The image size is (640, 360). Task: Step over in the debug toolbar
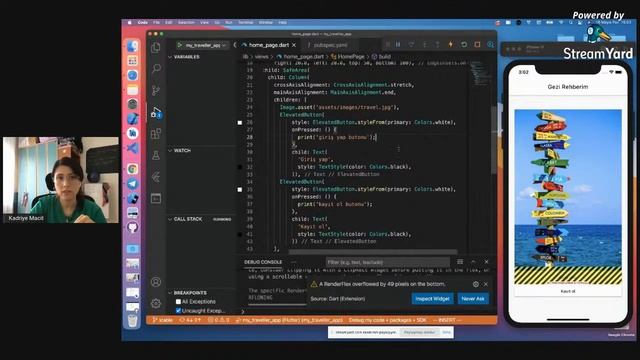411,44
